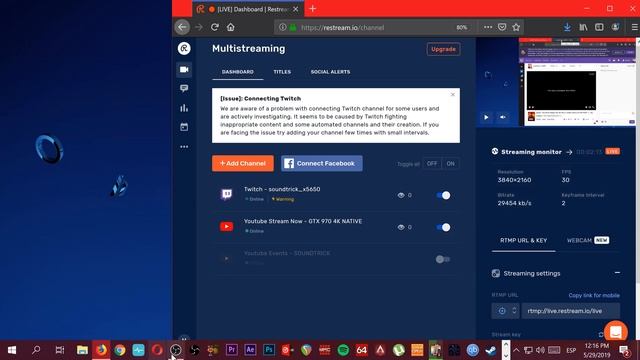Open the chat section in the sidebar

click(184, 88)
